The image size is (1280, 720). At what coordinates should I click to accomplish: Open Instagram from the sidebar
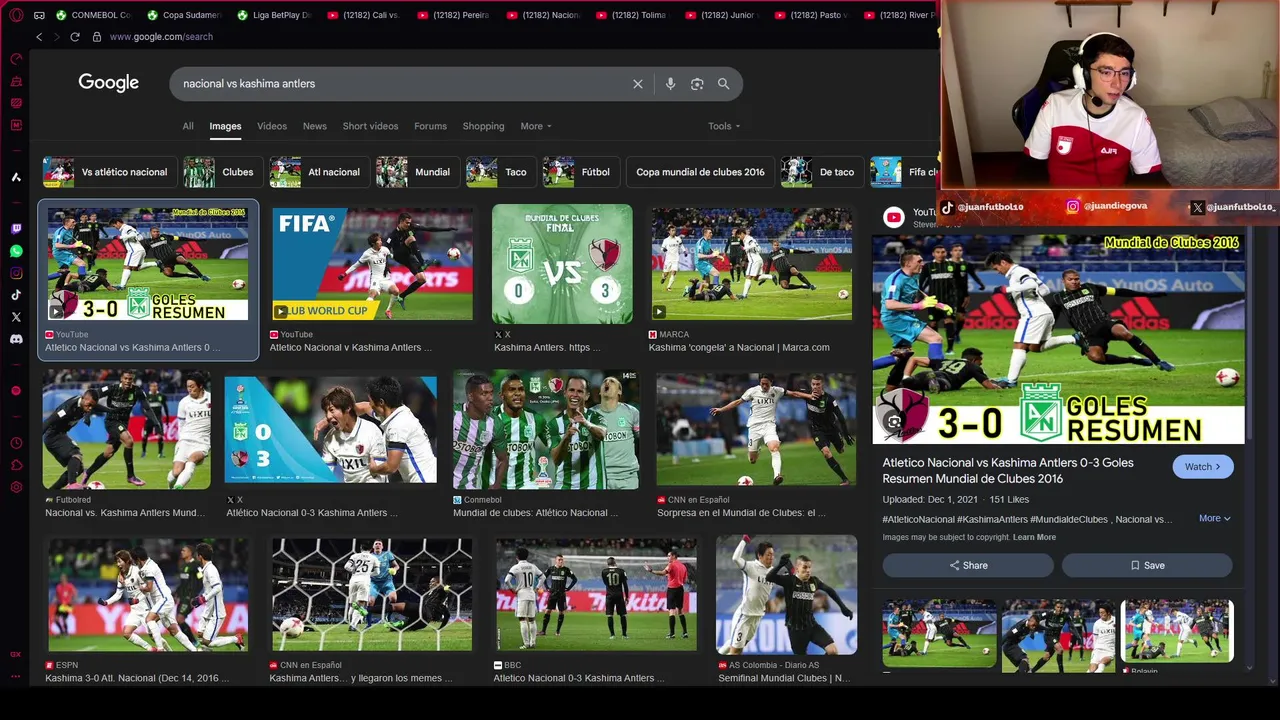(16, 273)
